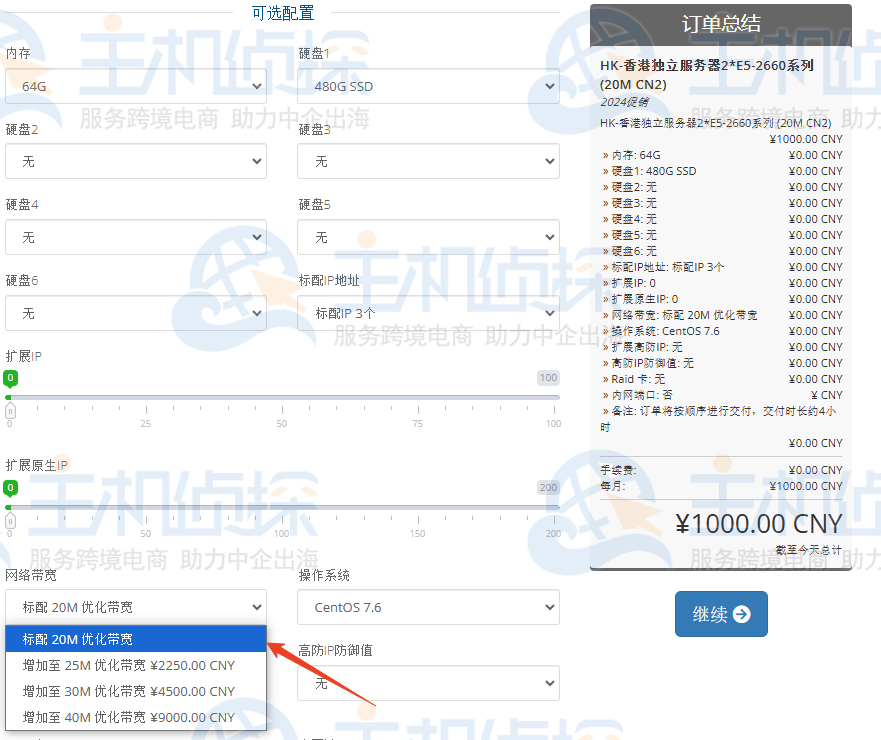881x740 pixels.
Task: Click the 50 mark on 扩展IP slider
Action: (x=281, y=423)
